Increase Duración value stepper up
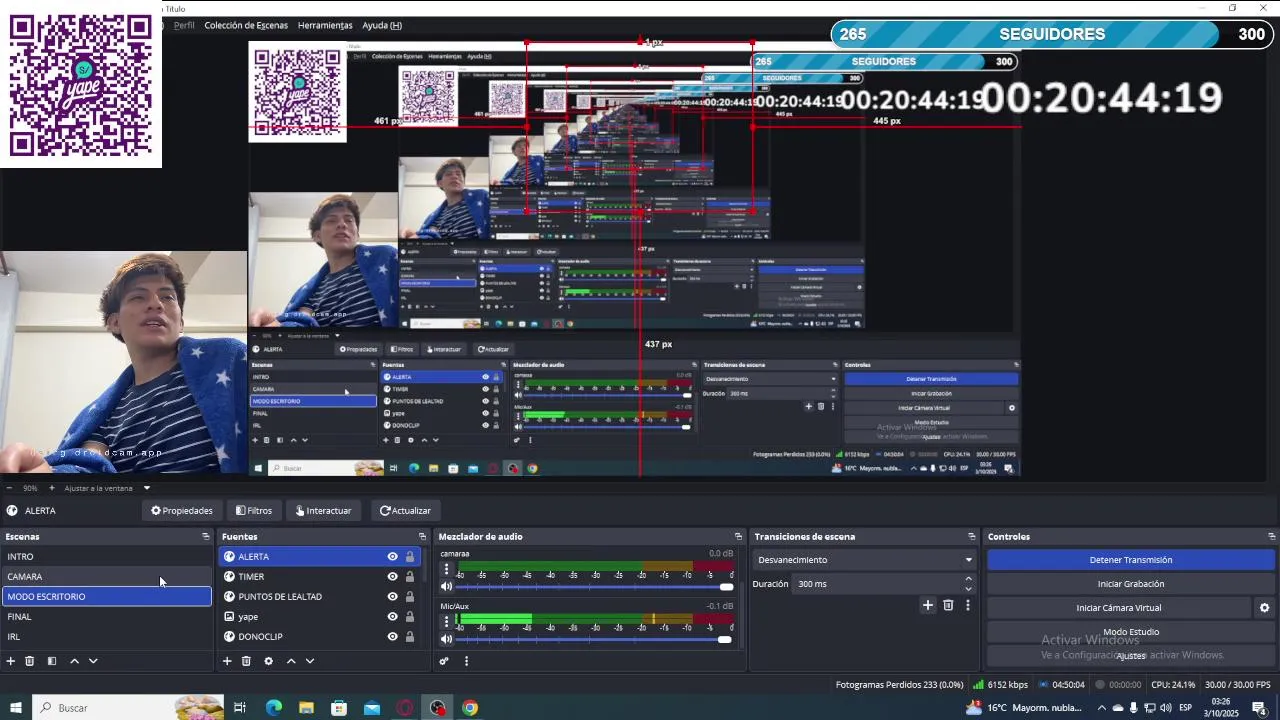 [x=968, y=579]
